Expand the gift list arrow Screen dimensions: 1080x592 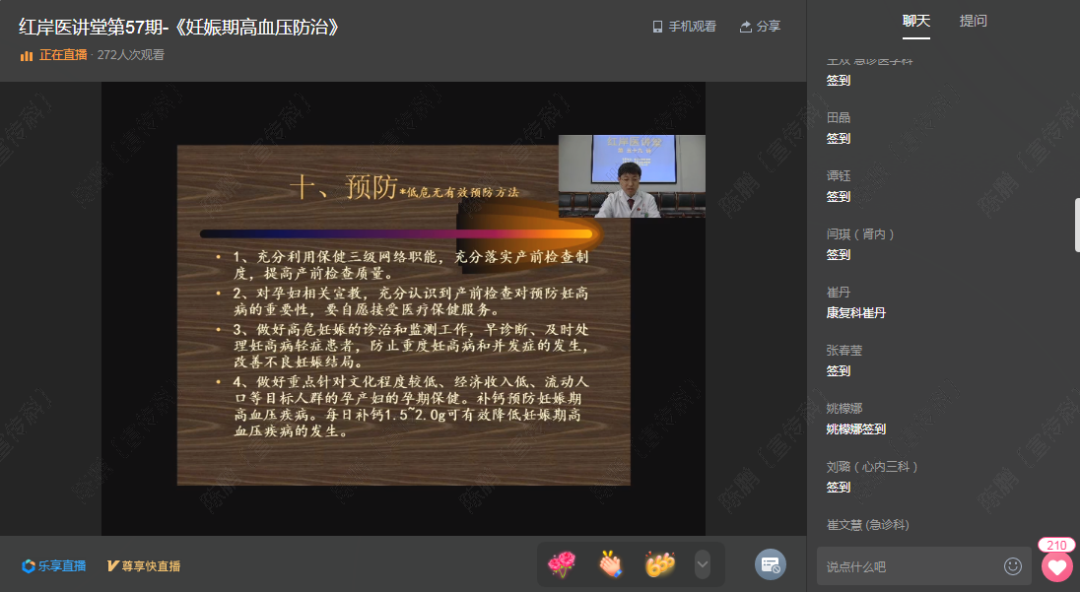(702, 564)
